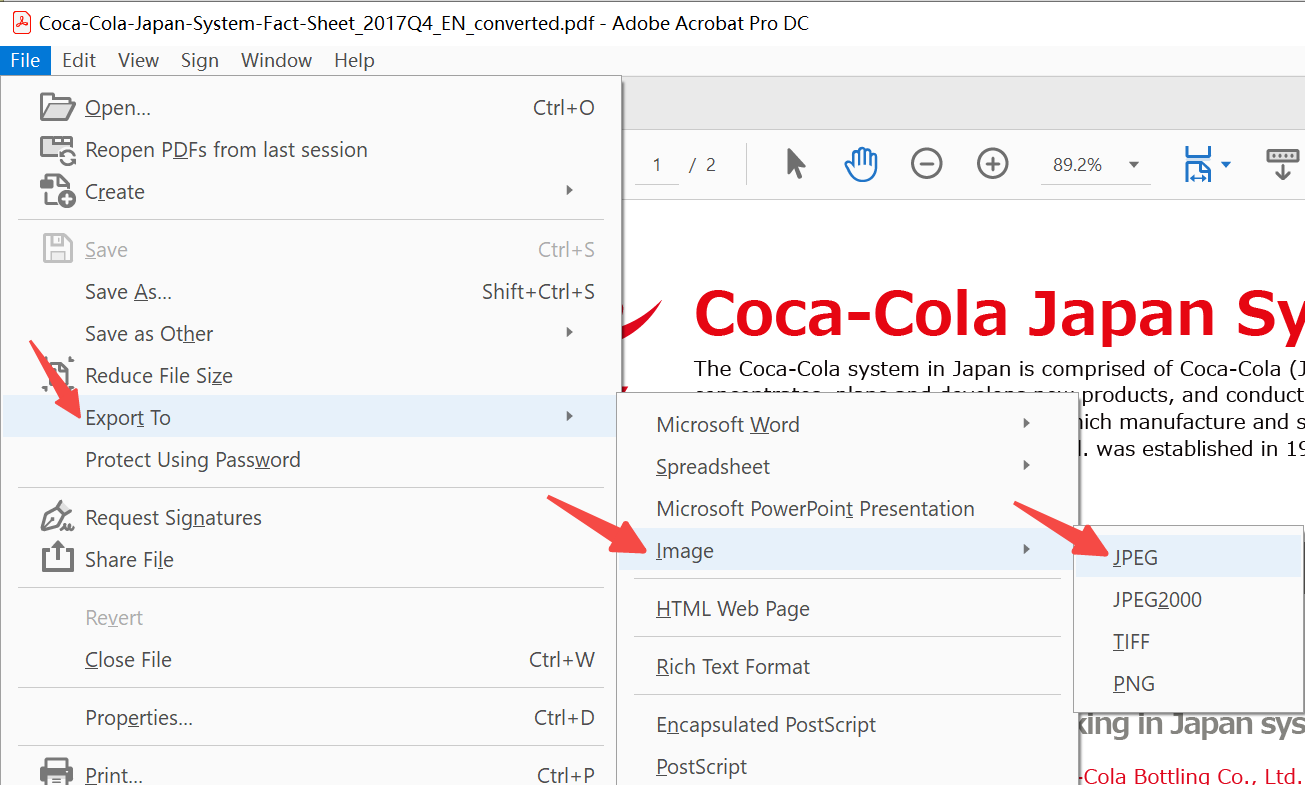
Task: Select Export To menu item
Action: tap(310, 418)
